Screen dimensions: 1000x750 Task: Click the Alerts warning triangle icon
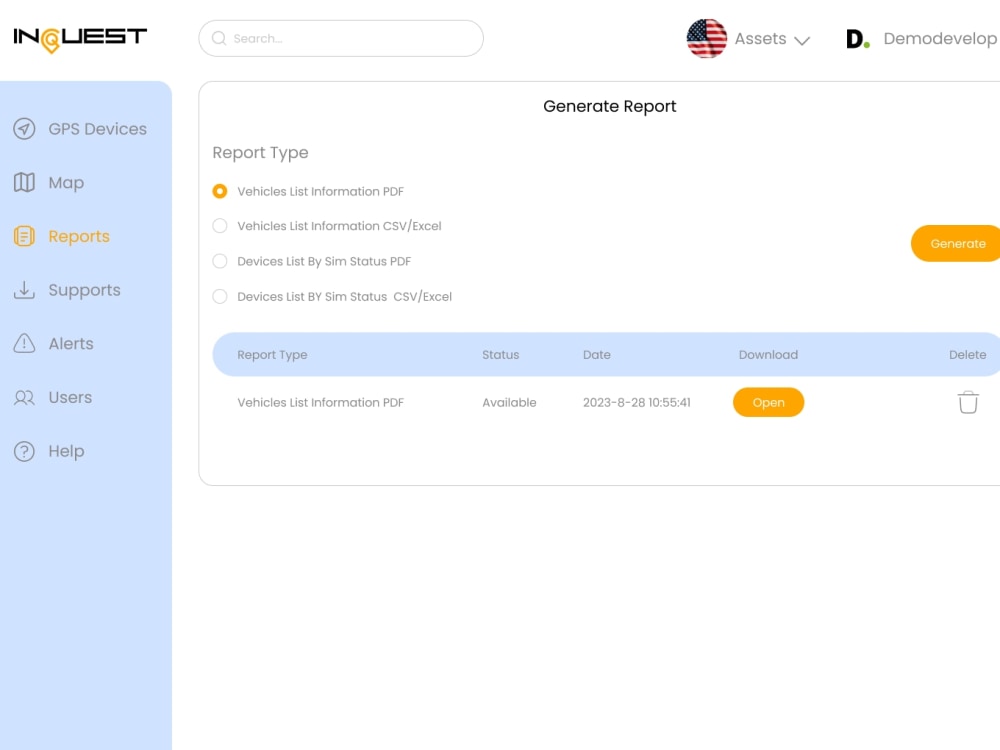point(24,343)
